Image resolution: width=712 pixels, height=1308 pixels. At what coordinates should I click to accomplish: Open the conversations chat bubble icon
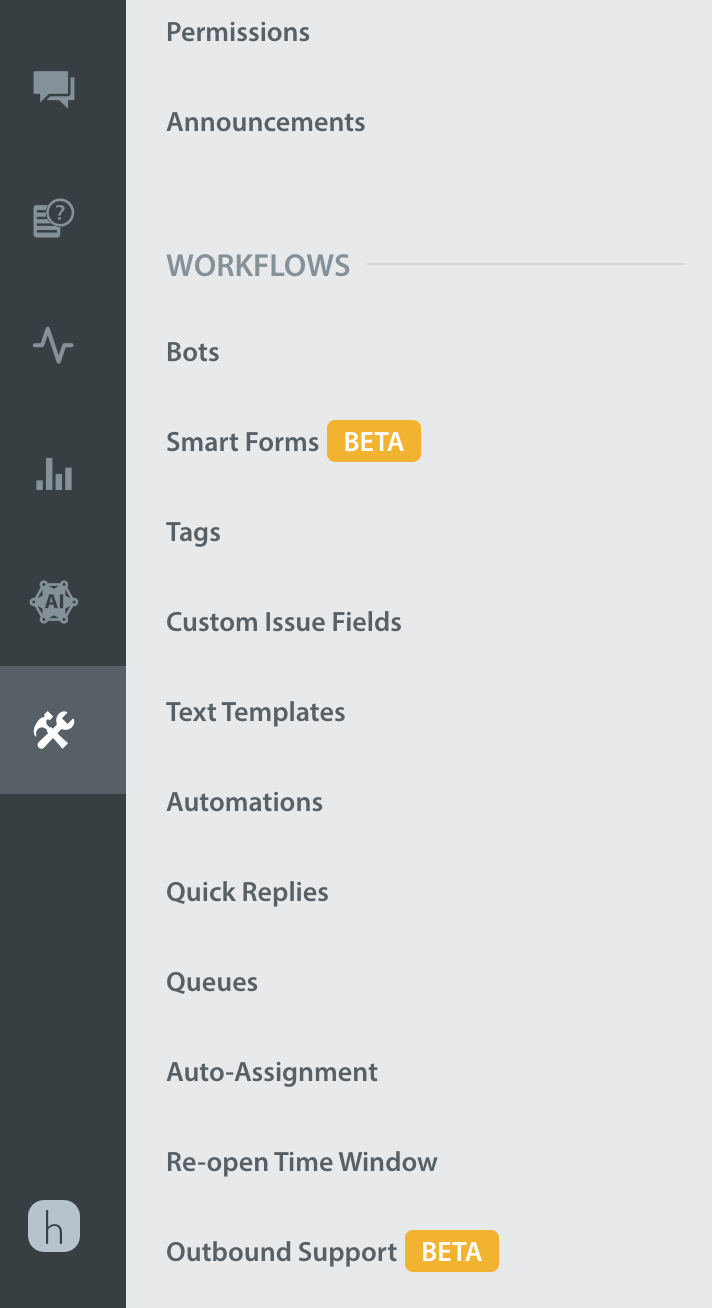pos(54,88)
